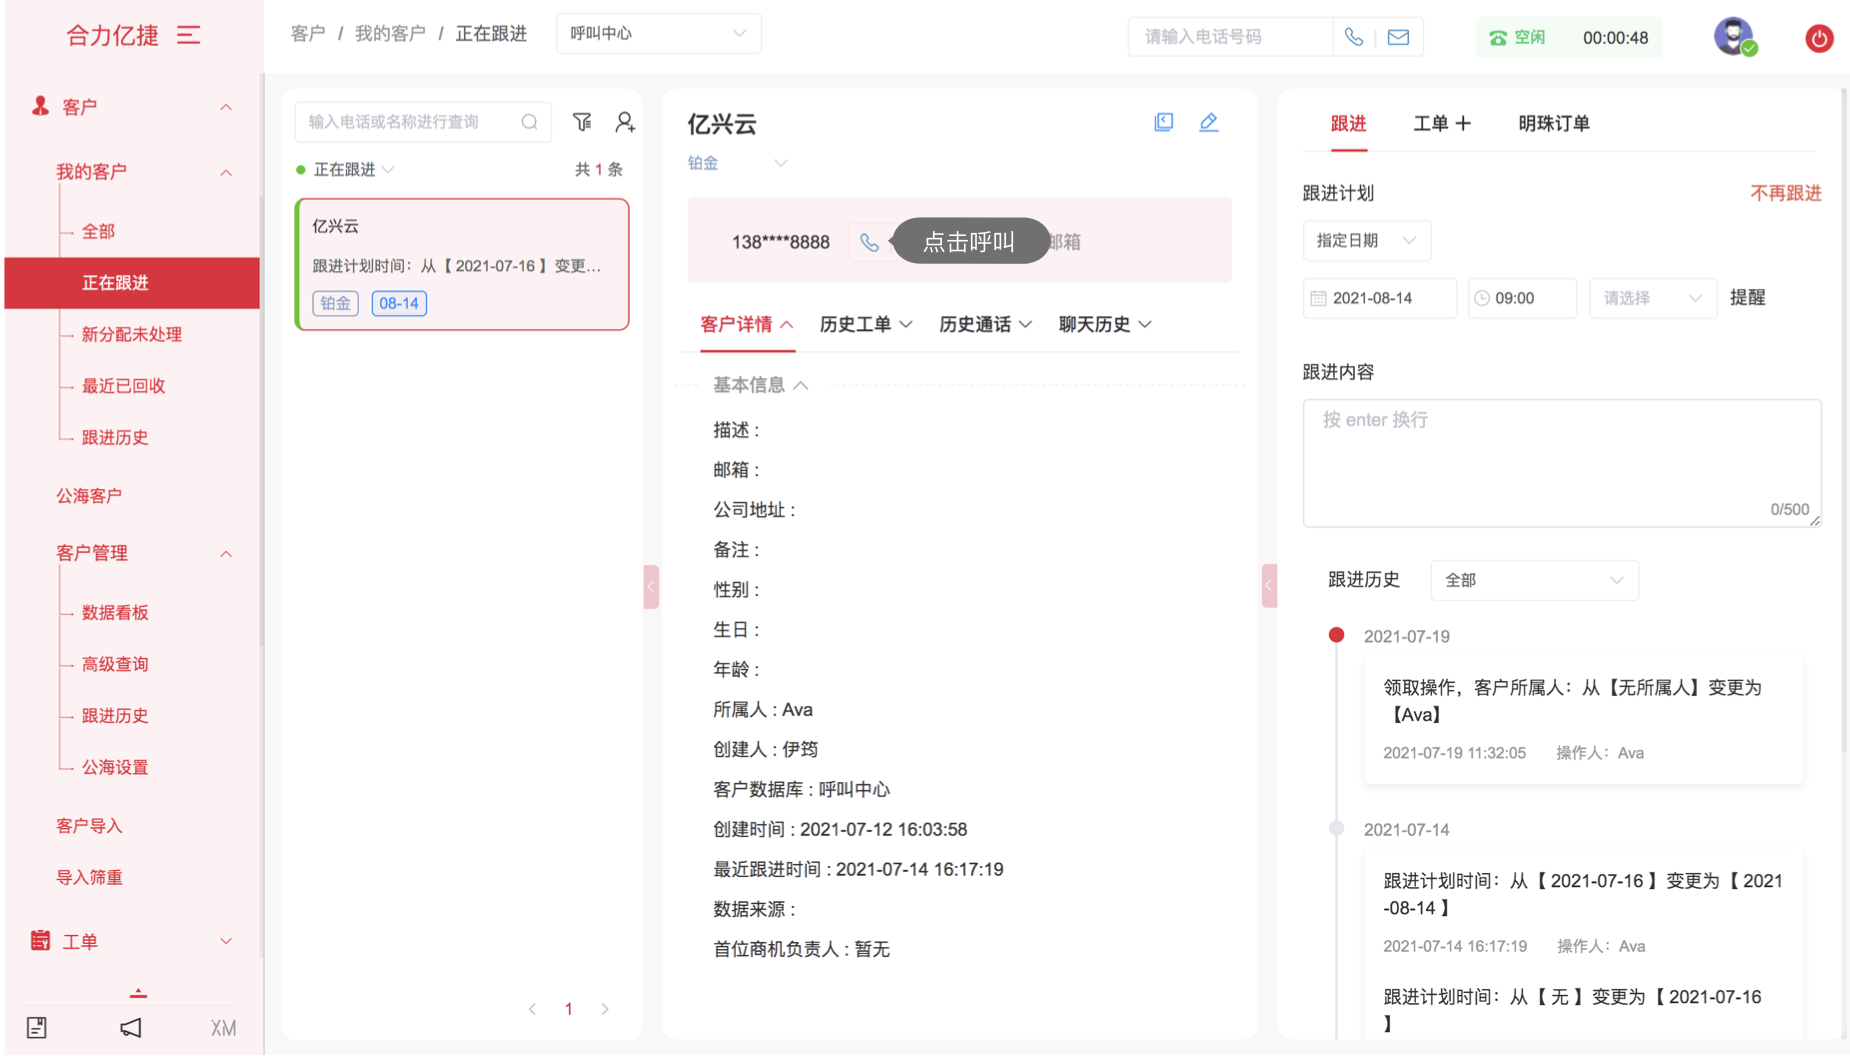This screenshot has height=1056, width=1850.
Task: Select 公海客户 in the sidebar
Action: pyautogui.click(x=89, y=496)
